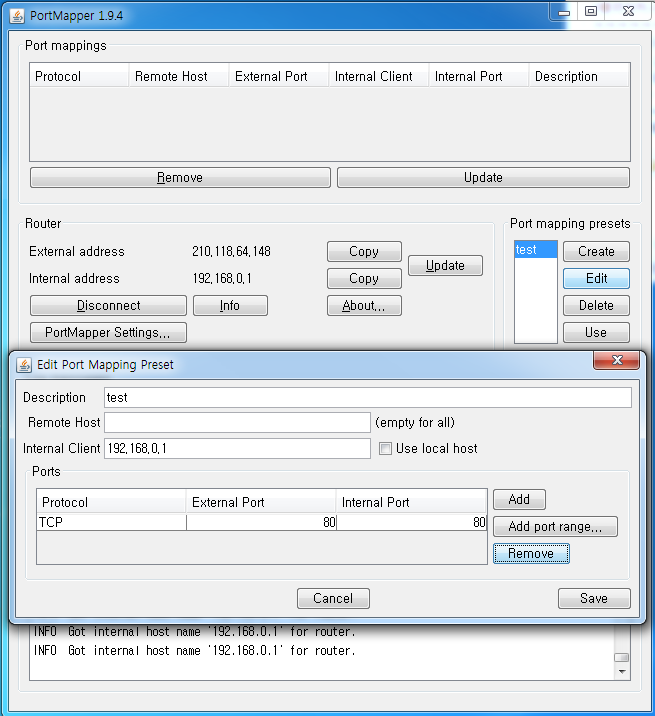Click external address value 210.118.64.148

click(x=231, y=251)
